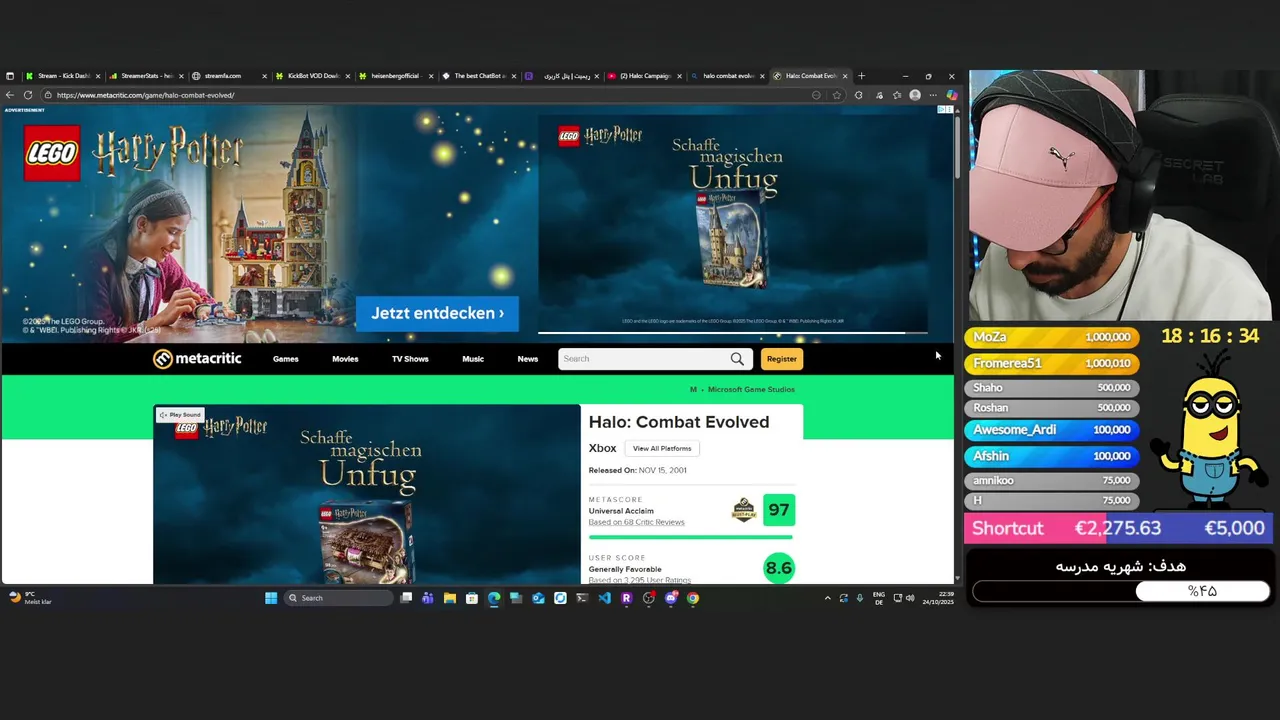The width and height of the screenshot is (1280, 720).
Task: Click the search magnifier icon on Metacritic
Action: tap(737, 359)
